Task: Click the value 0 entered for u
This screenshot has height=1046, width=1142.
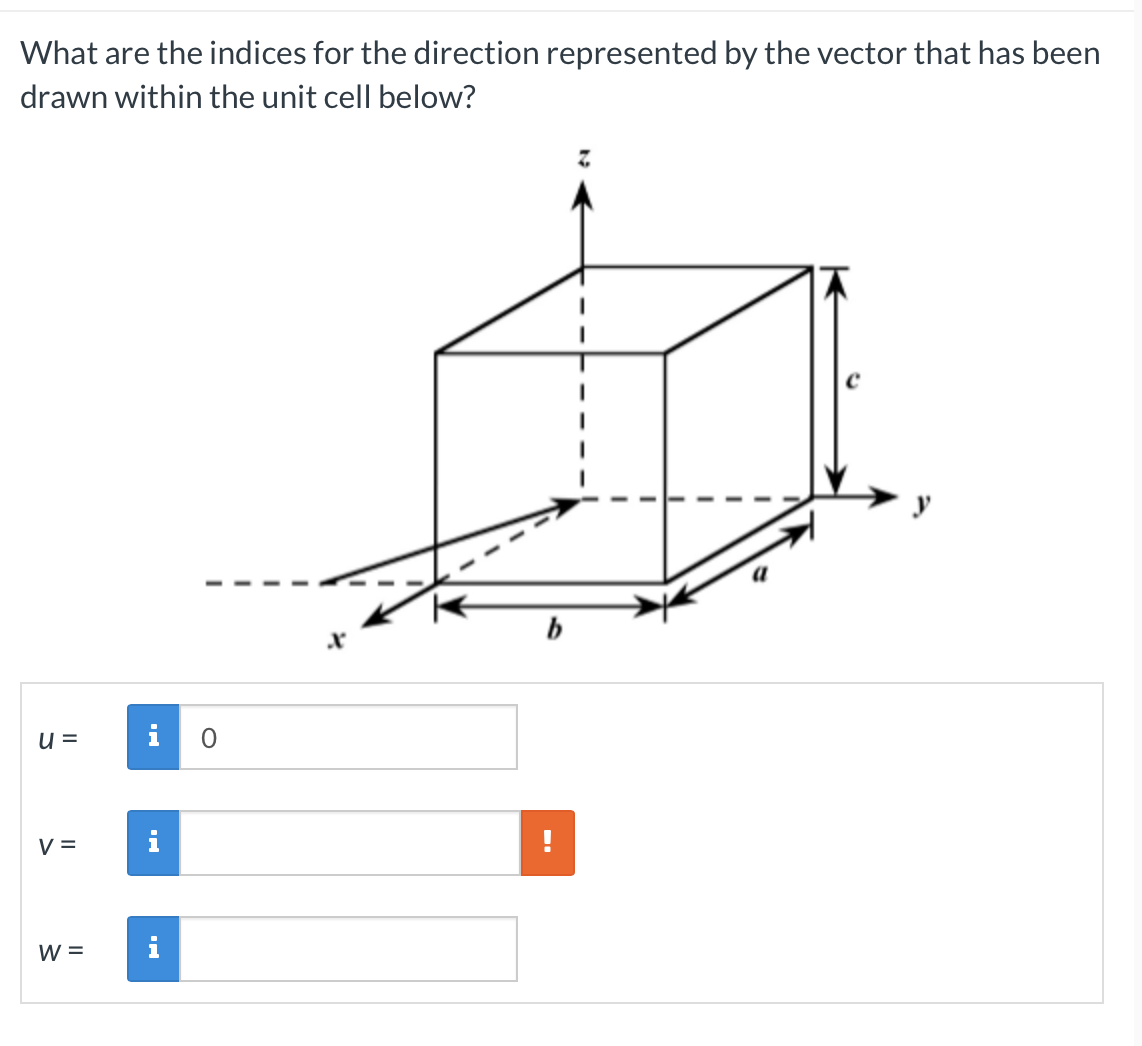Action: coord(207,737)
